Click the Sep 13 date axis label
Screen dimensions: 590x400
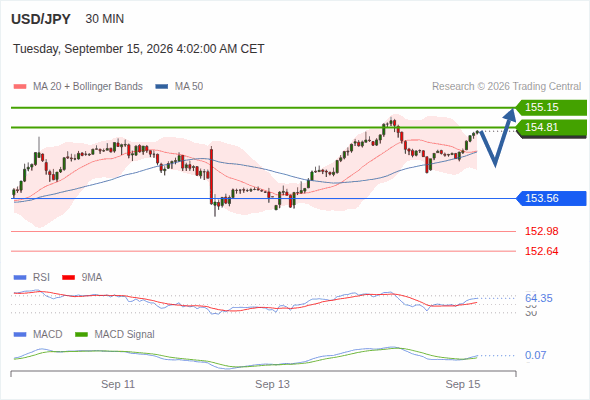[x=272, y=384]
